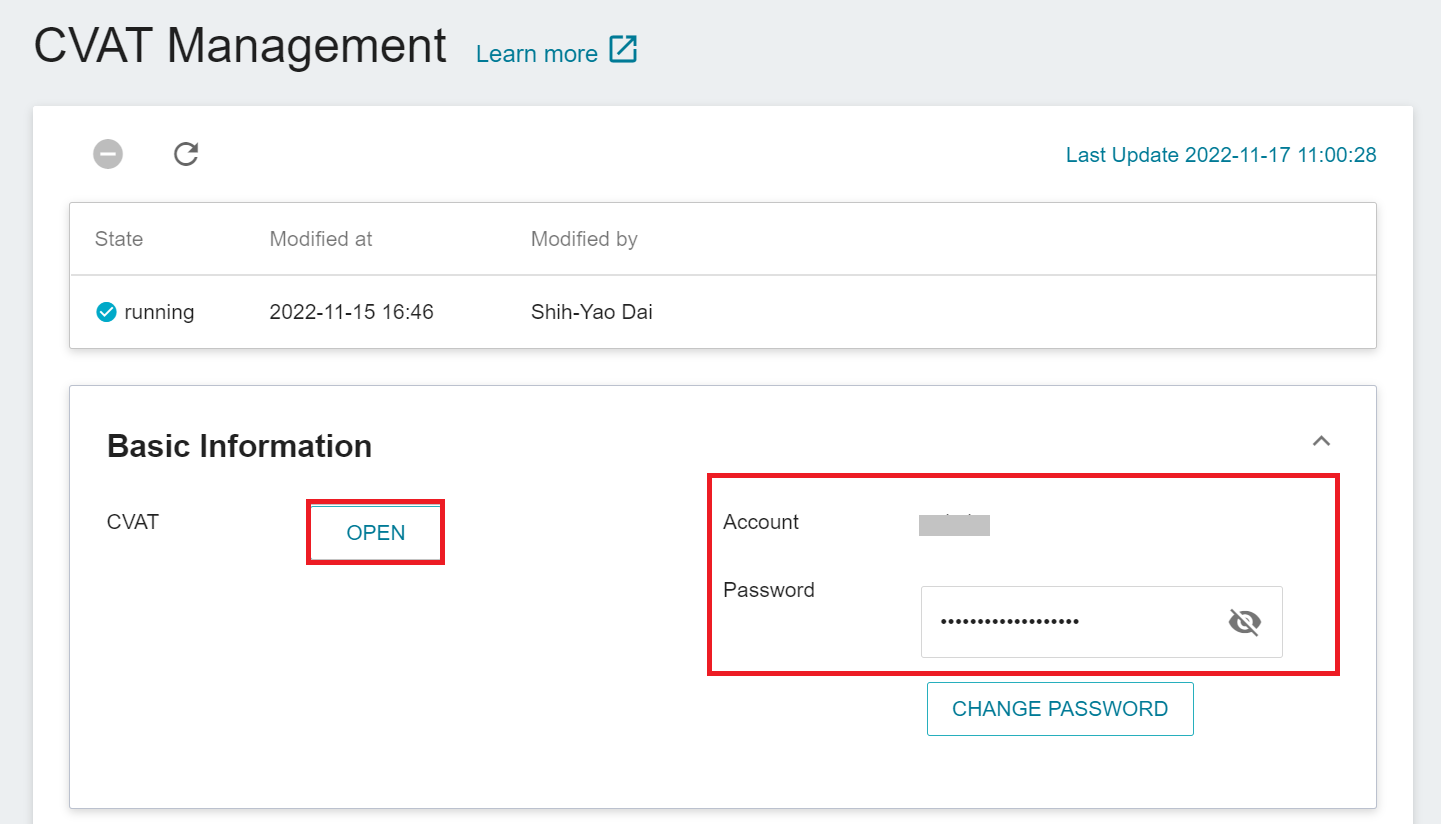Screen dimensions: 1441x824
Task: Click the external link icon beside Learn more
Action: coord(623,50)
